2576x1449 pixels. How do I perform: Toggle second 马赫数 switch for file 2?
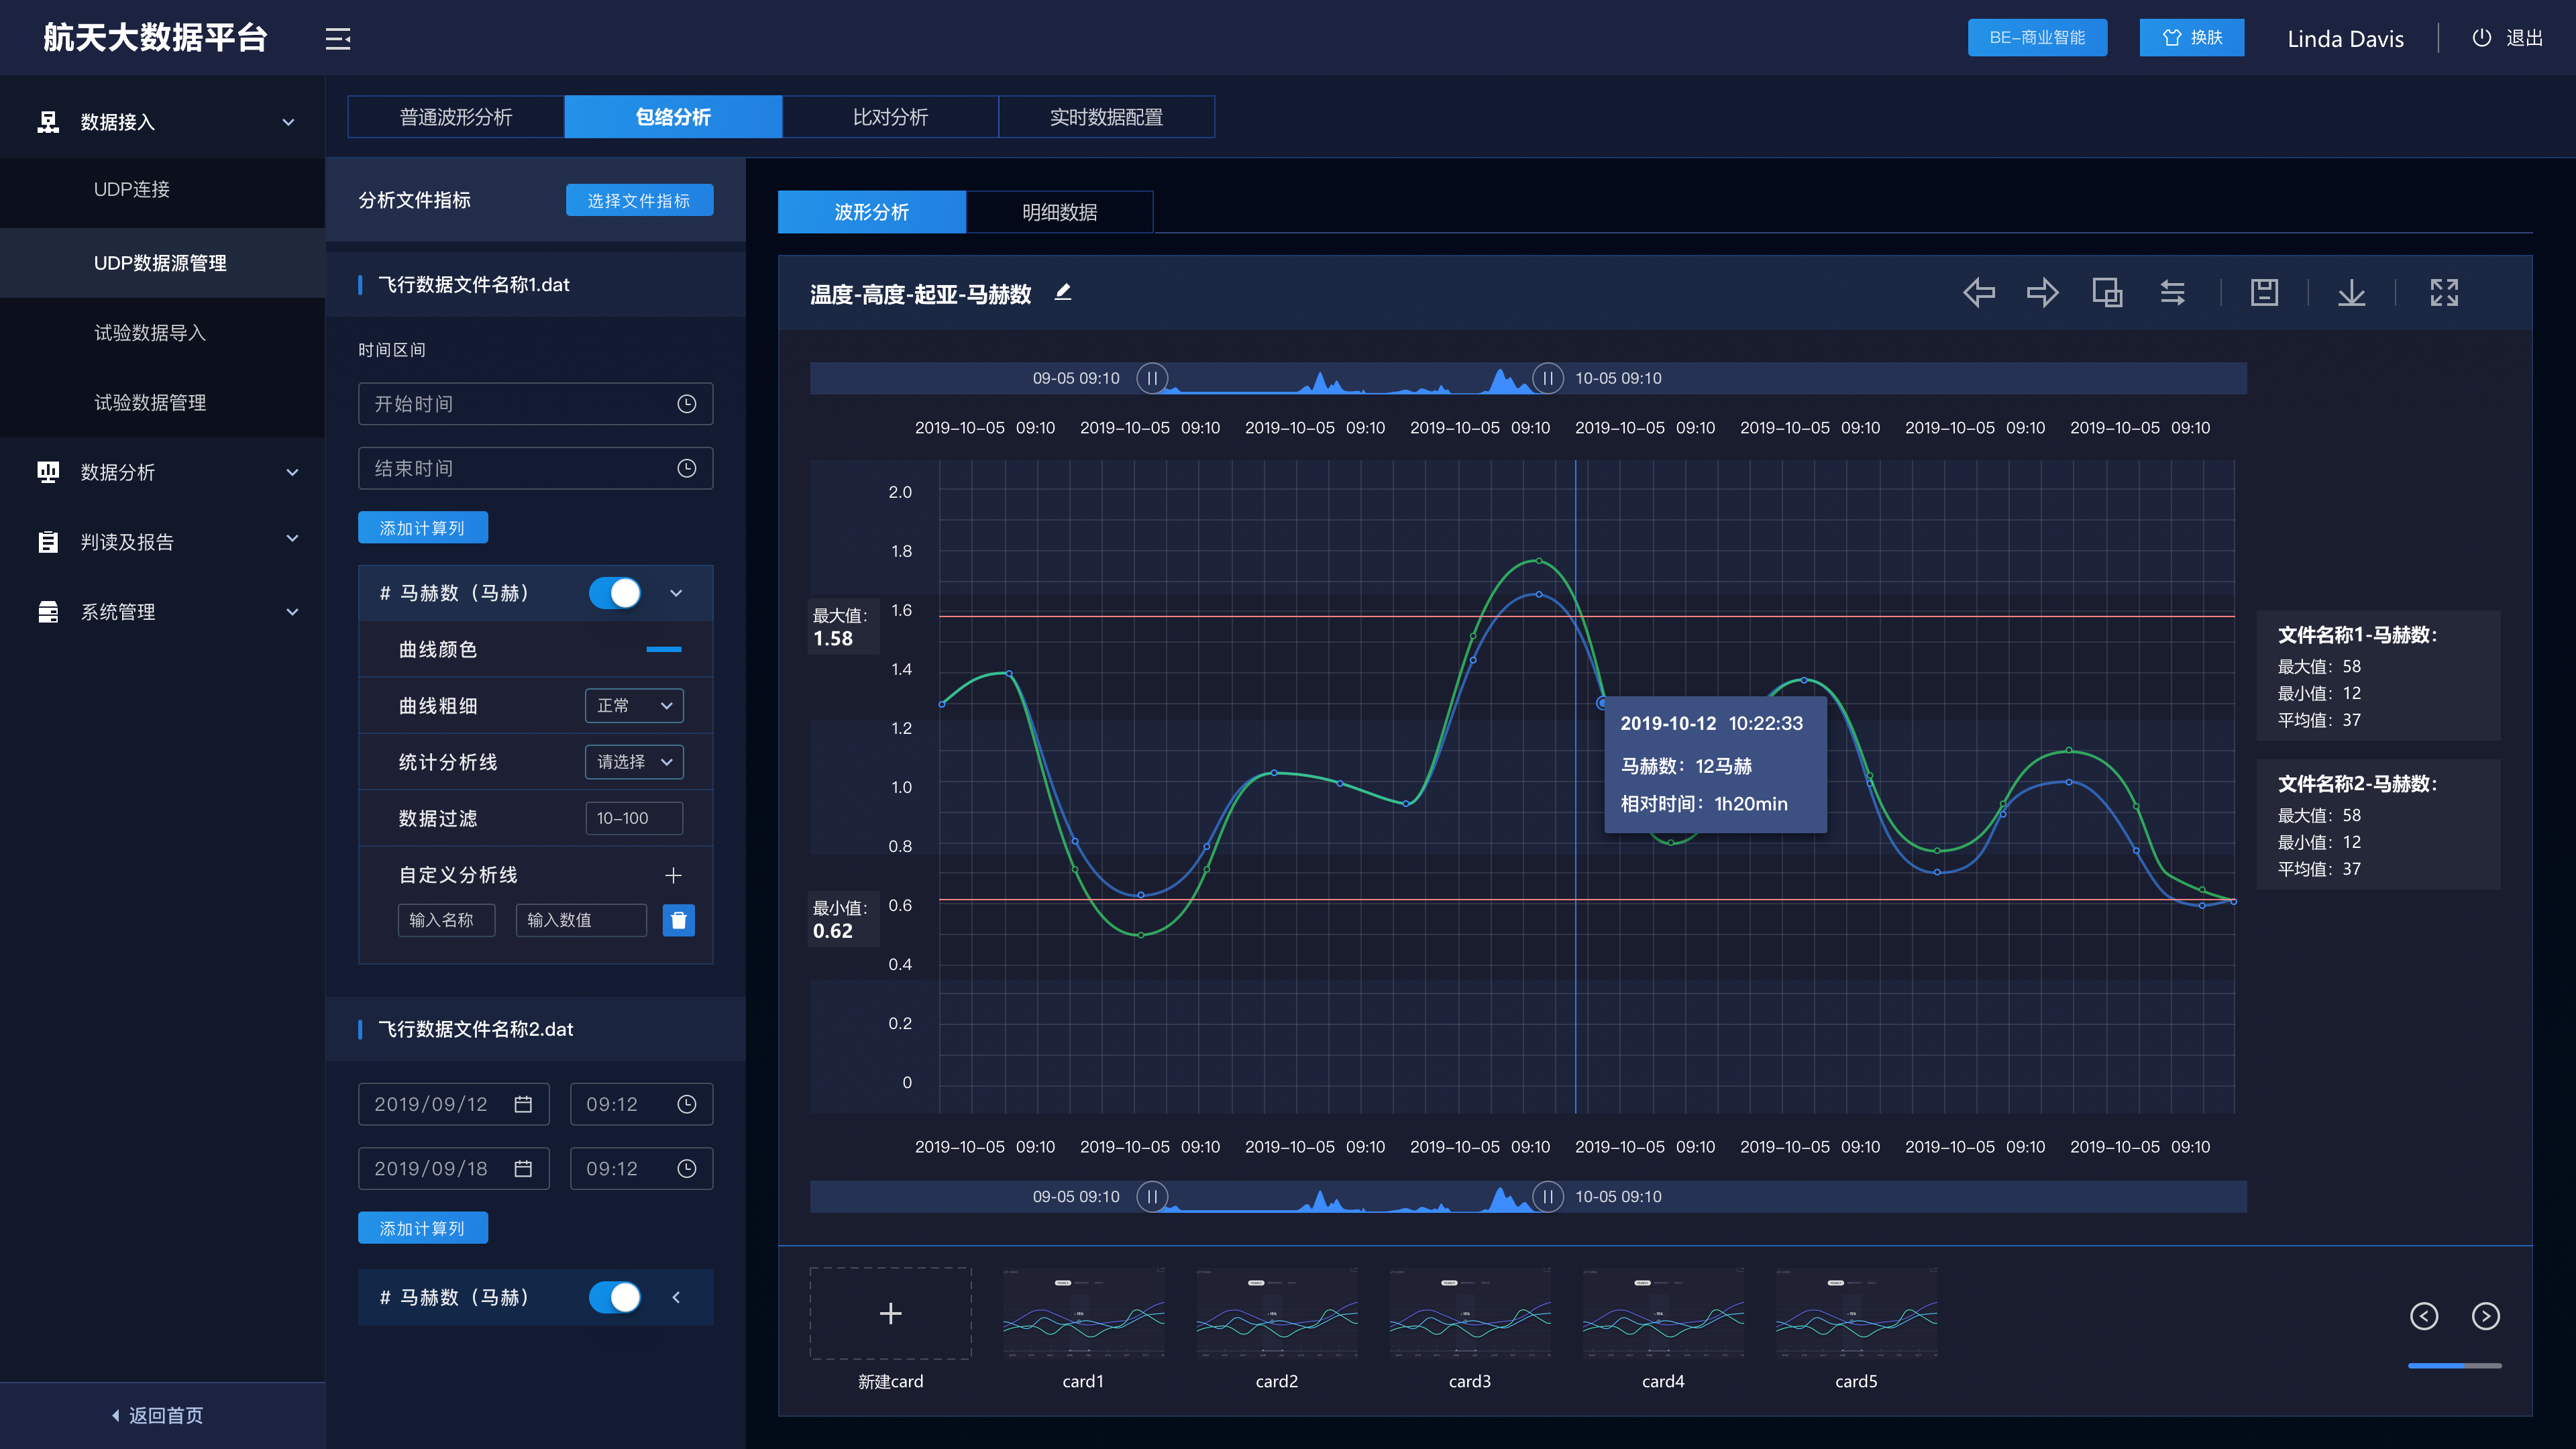pyautogui.click(x=615, y=1297)
